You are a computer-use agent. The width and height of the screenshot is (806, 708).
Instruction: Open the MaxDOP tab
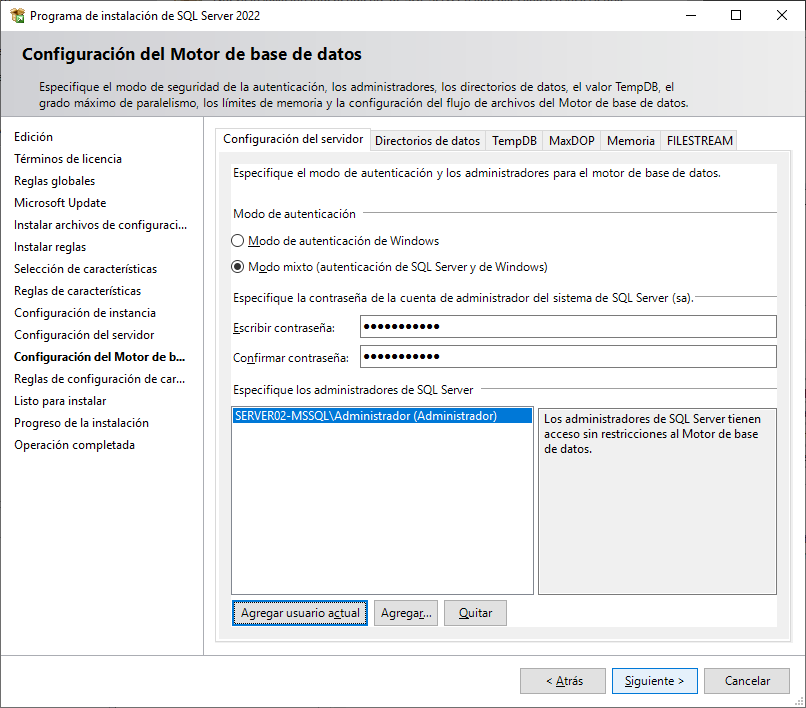[x=572, y=141]
